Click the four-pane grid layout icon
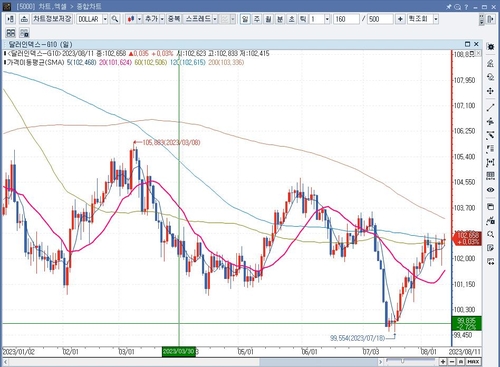The image size is (500, 367). pyautogui.click(x=11, y=33)
